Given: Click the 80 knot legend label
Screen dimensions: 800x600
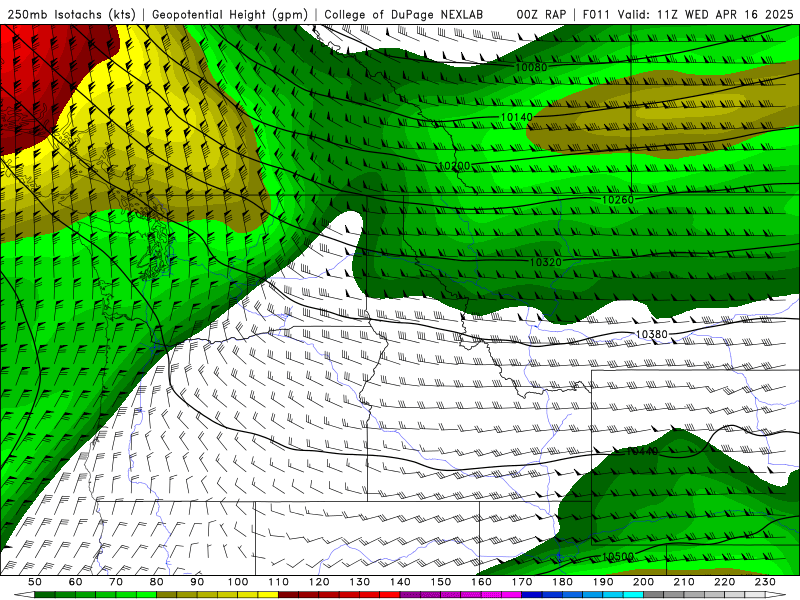Looking at the screenshot, I should [x=157, y=582].
